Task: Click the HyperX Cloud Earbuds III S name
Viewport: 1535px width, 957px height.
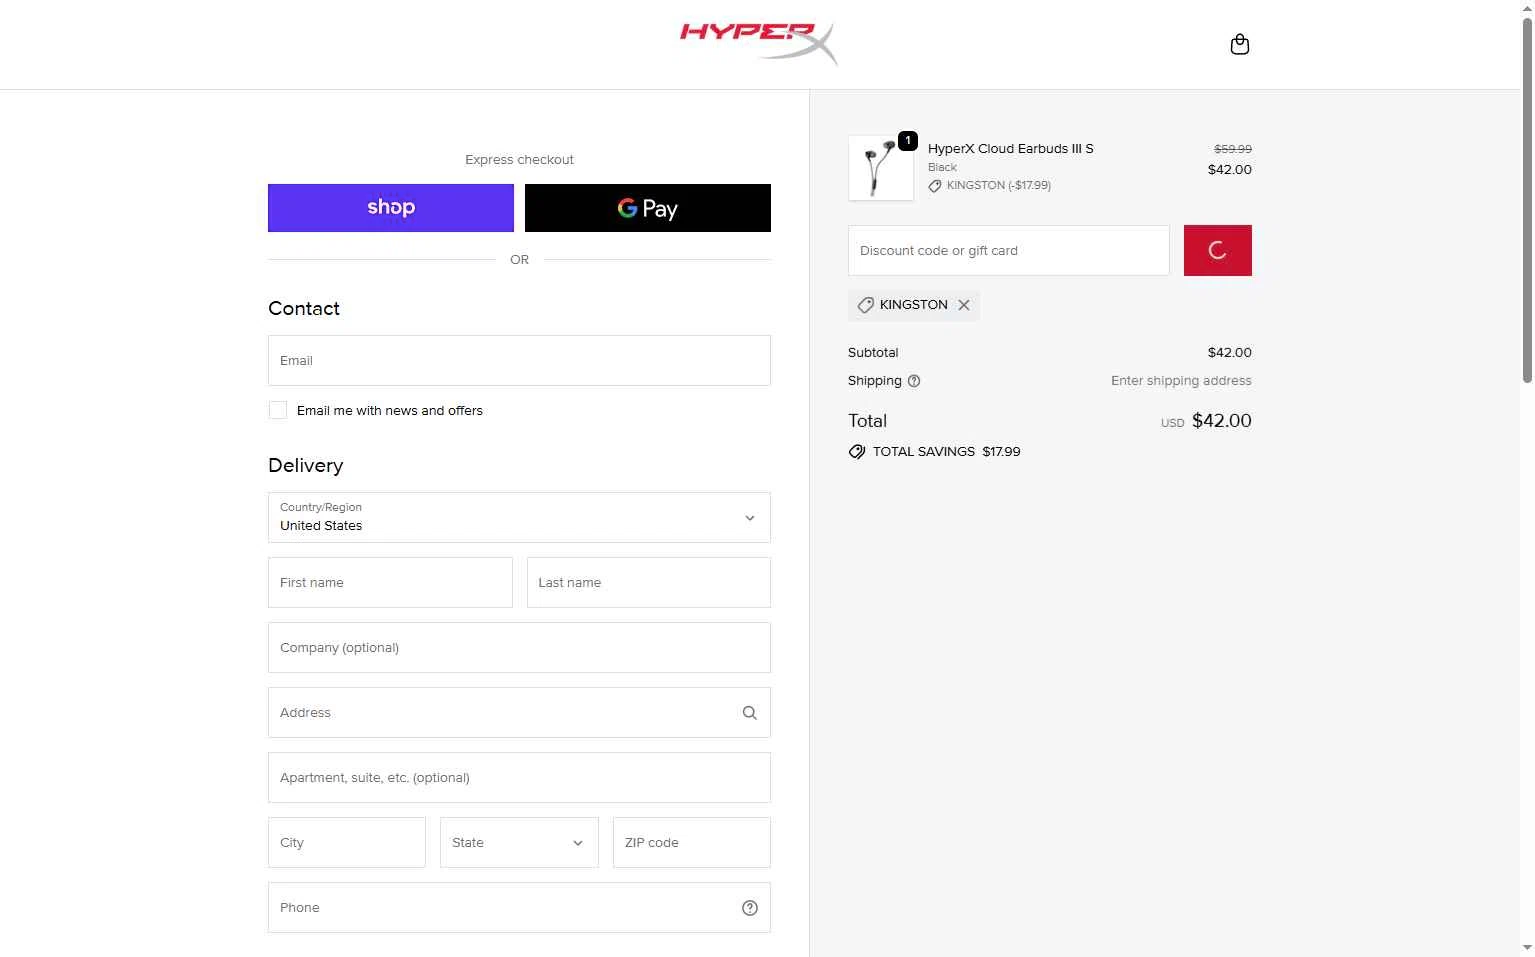Action: point(1011,148)
